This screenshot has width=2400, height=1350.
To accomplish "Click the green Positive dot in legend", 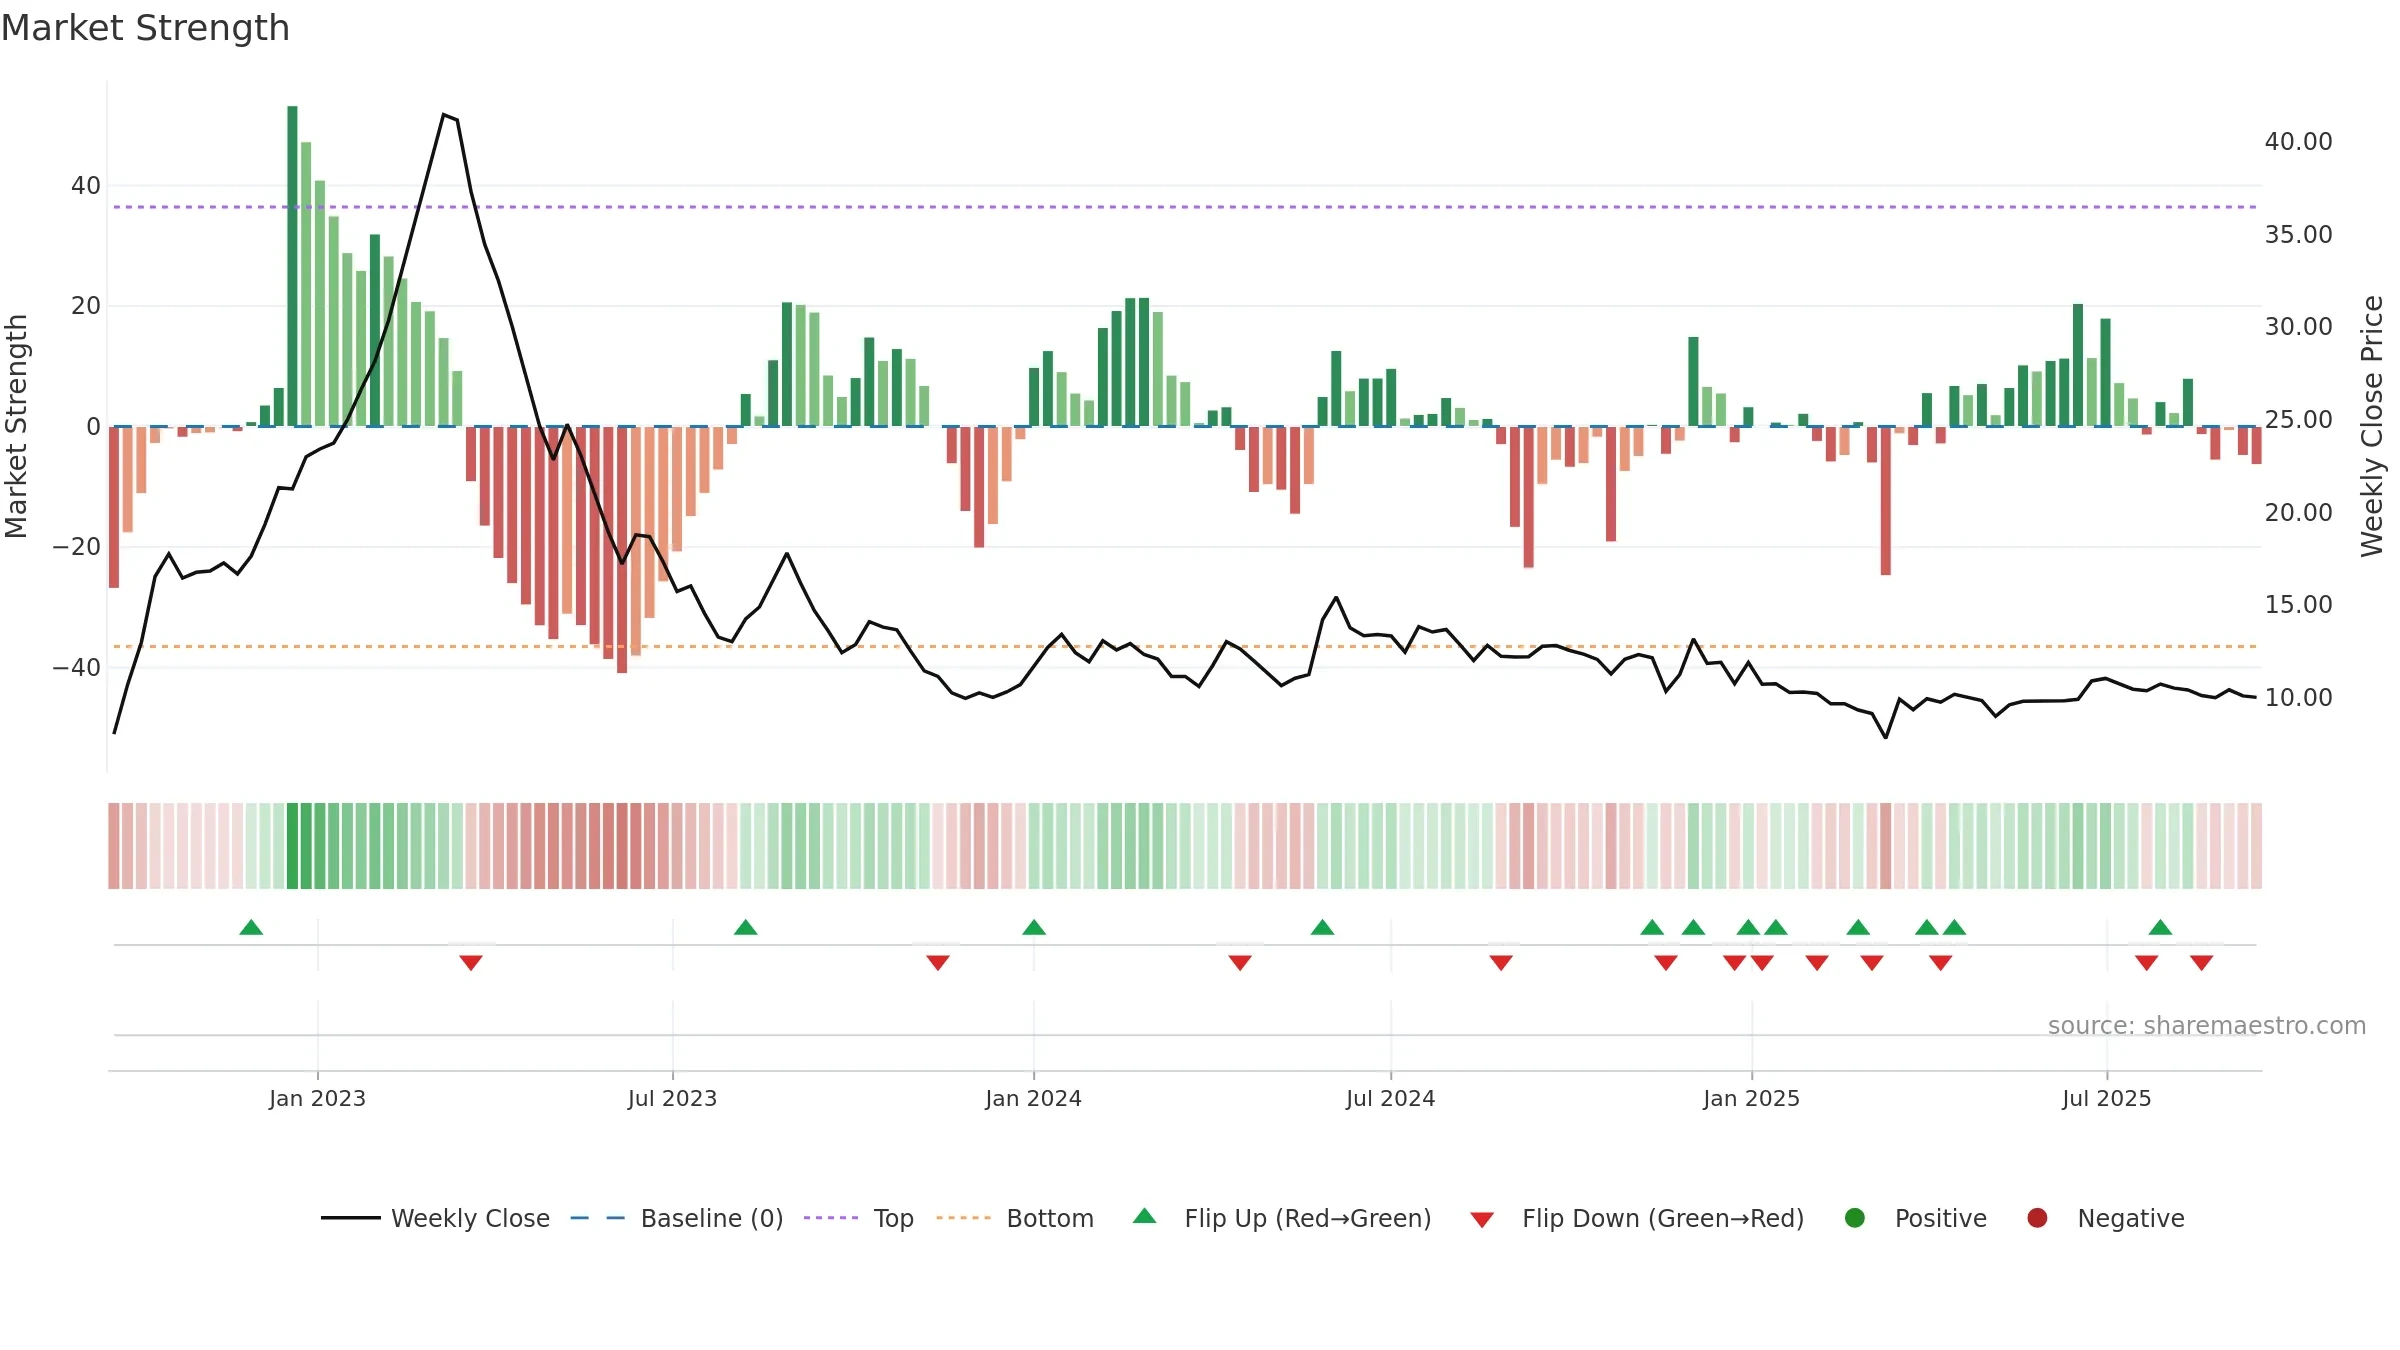I will [1855, 1218].
